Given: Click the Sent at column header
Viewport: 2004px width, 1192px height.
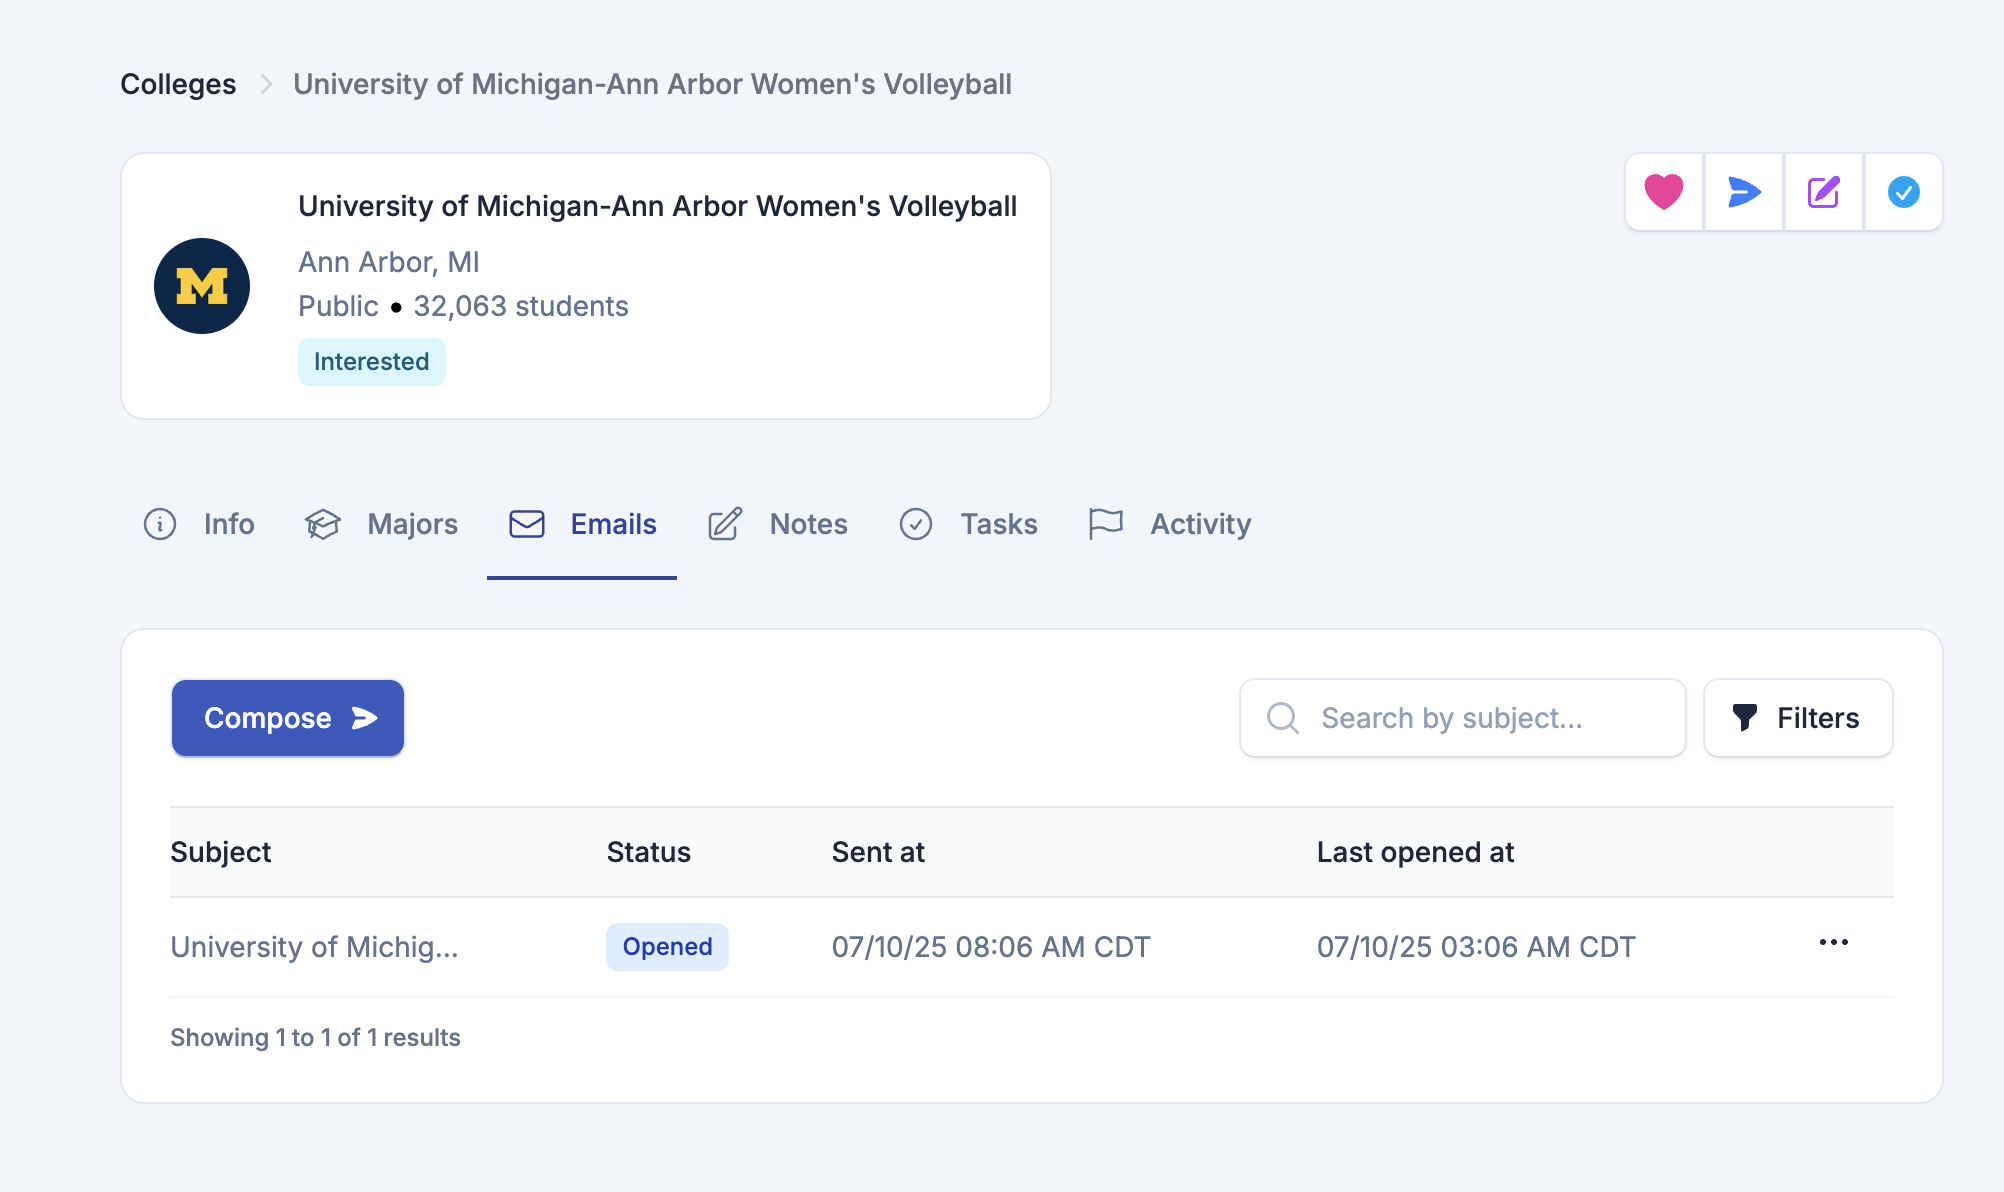Looking at the screenshot, I should tap(878, 852).
